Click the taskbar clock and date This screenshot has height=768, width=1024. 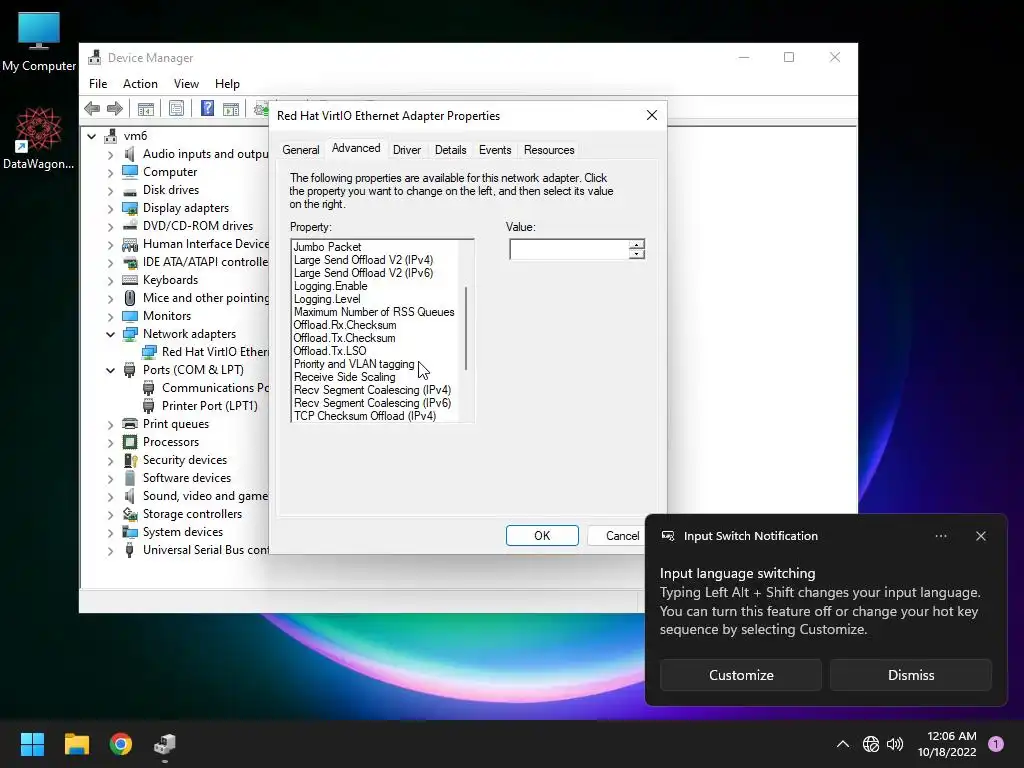tap(946, 744)
